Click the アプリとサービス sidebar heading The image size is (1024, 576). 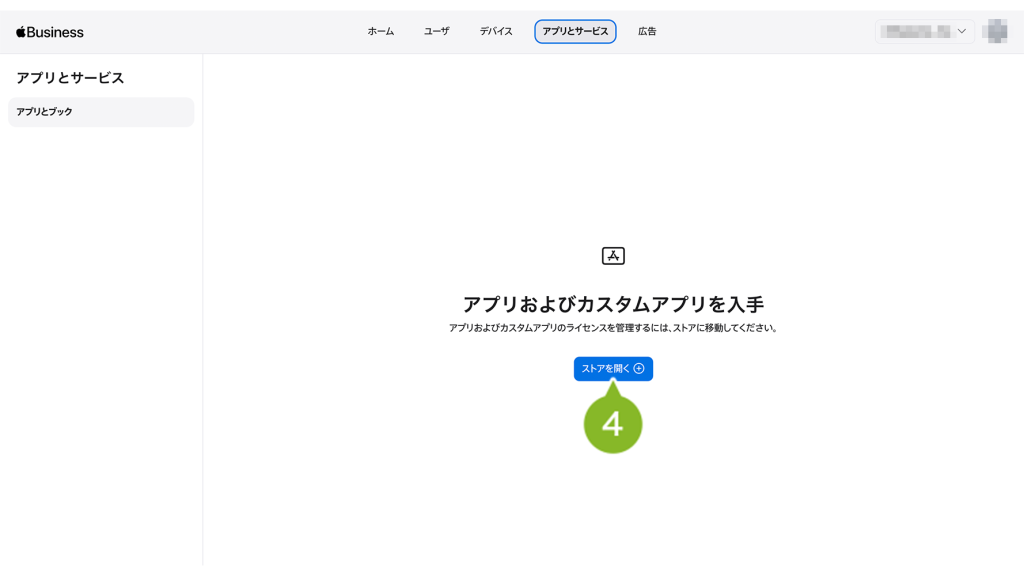(70, 78)
